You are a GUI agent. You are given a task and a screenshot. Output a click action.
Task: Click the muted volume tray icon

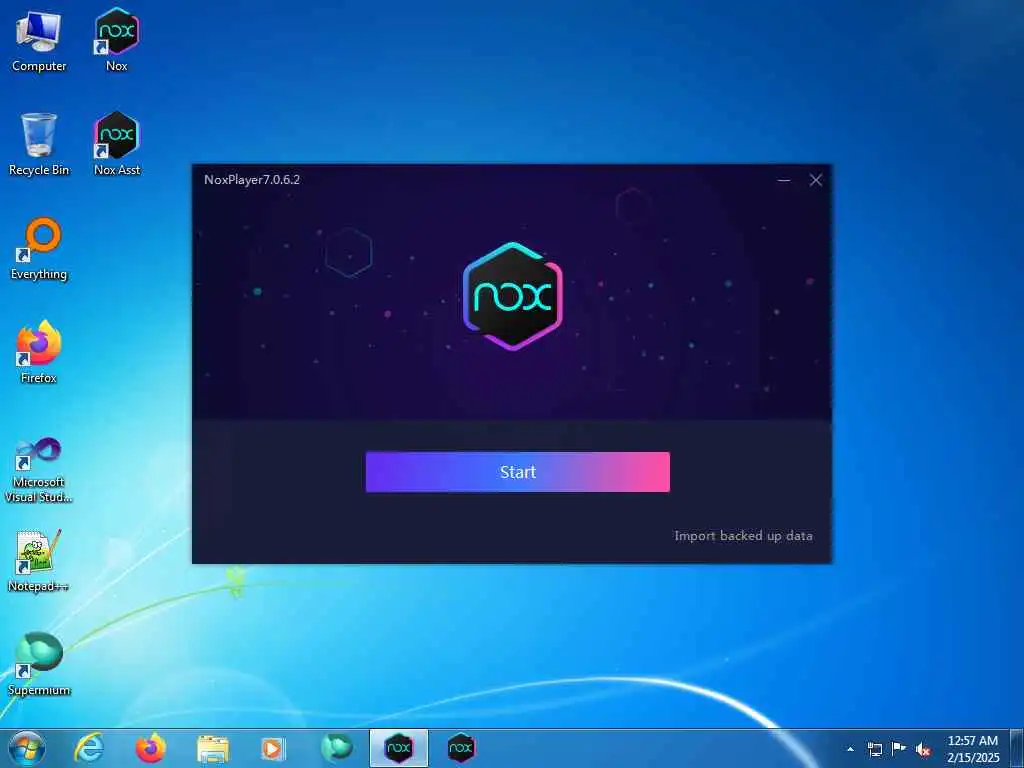click(x=923, y=749)
